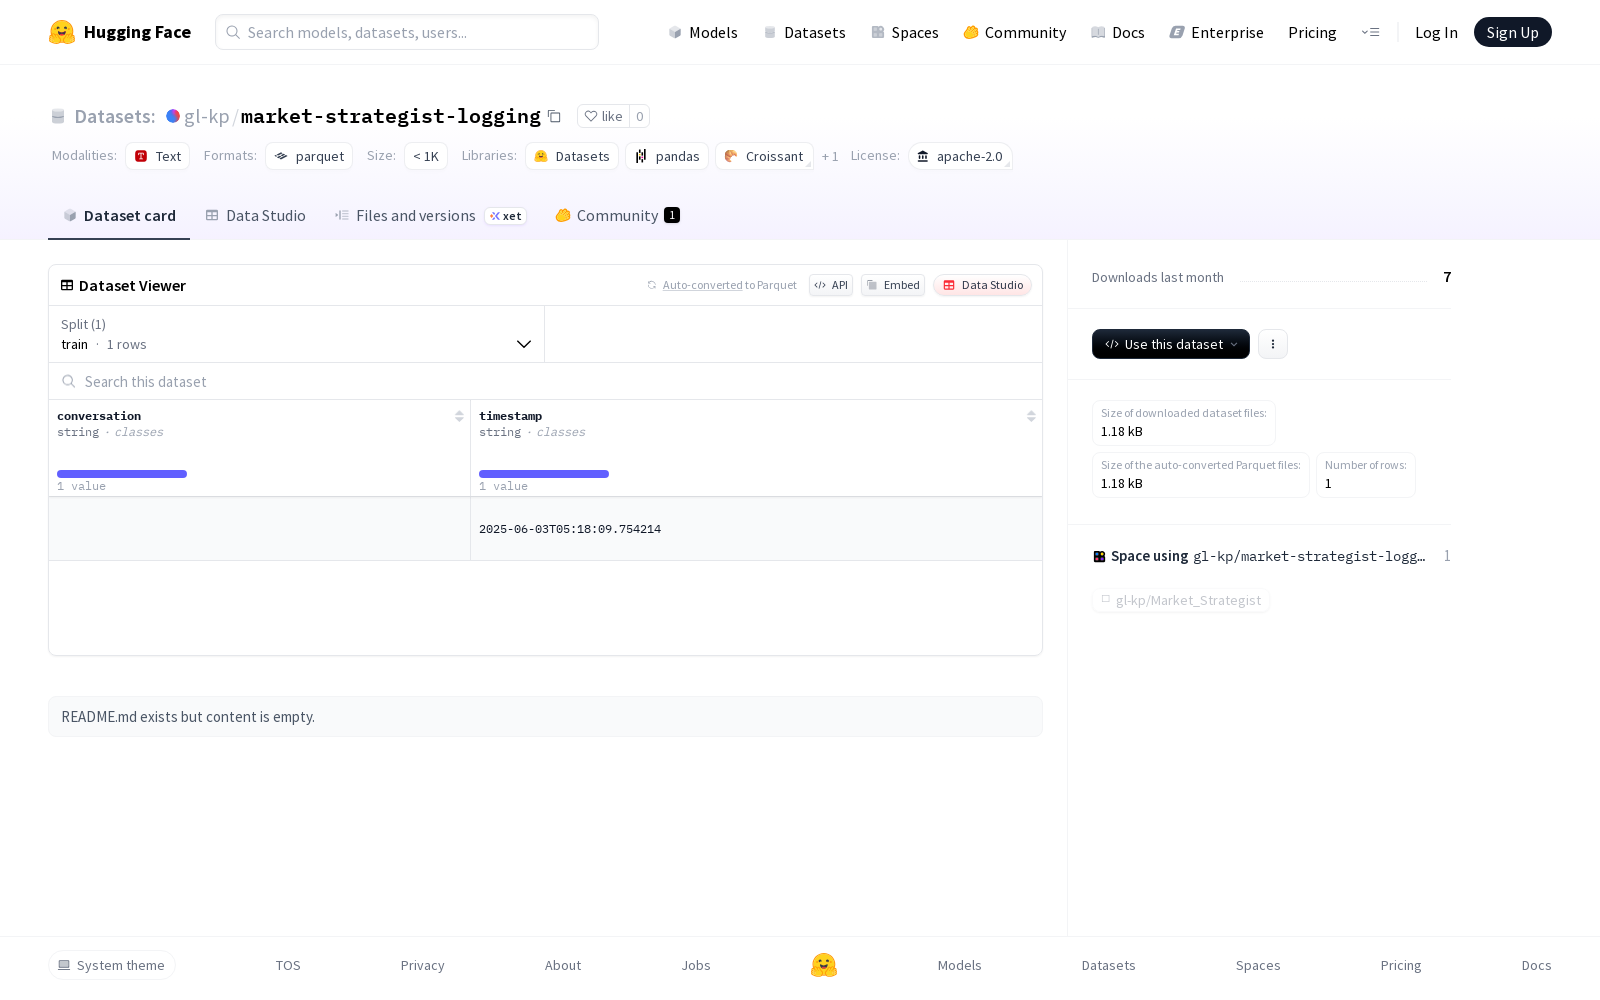Screen dimensions: 1600x1000
Task: Click the API button in Dataset Viewer
Action: click(x=831, y=285)
